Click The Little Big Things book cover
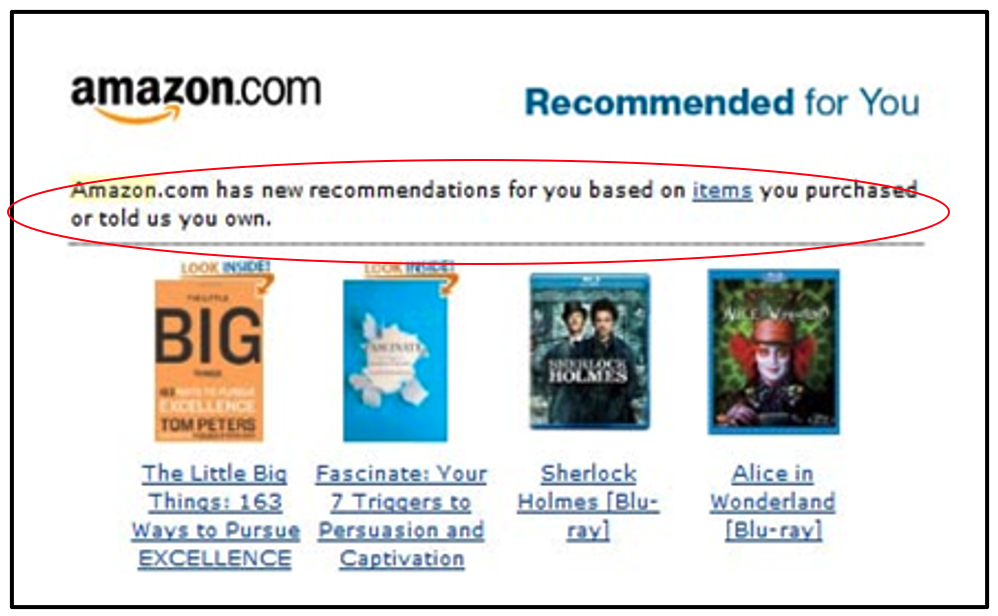 click(209, 361)
